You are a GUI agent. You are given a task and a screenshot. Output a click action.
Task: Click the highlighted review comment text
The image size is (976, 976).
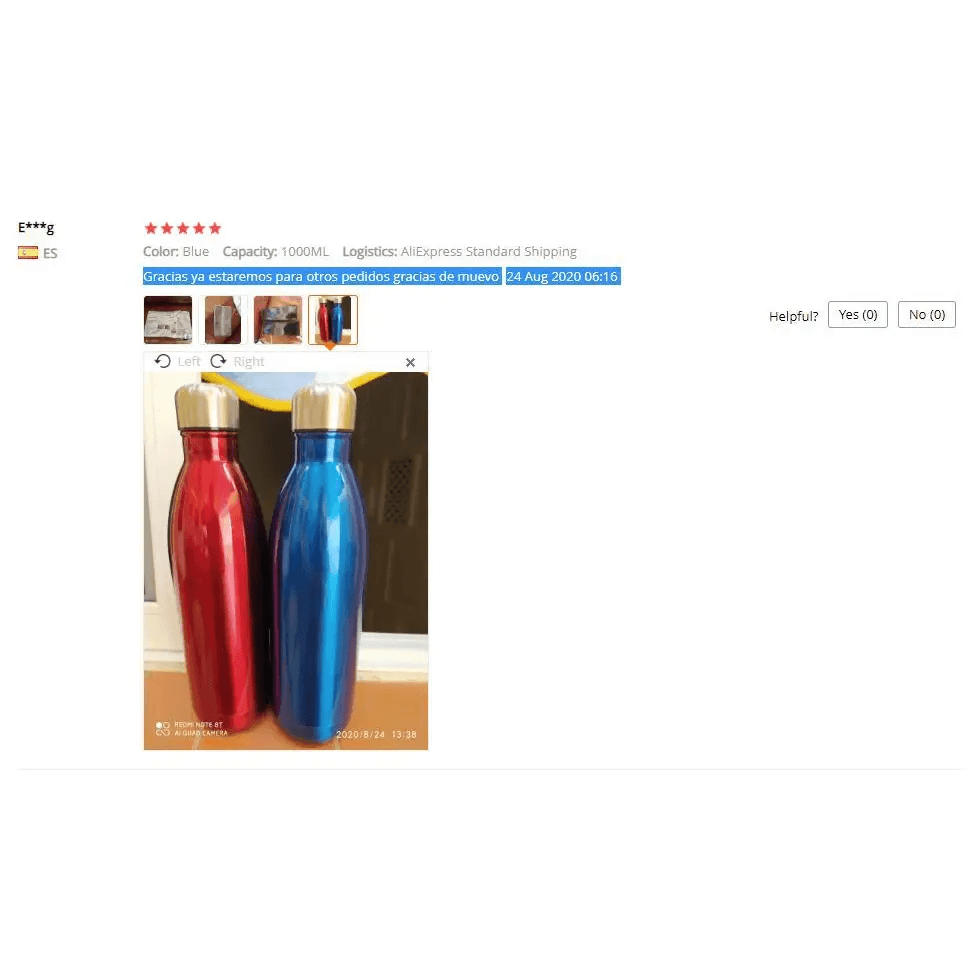(322, 276)
